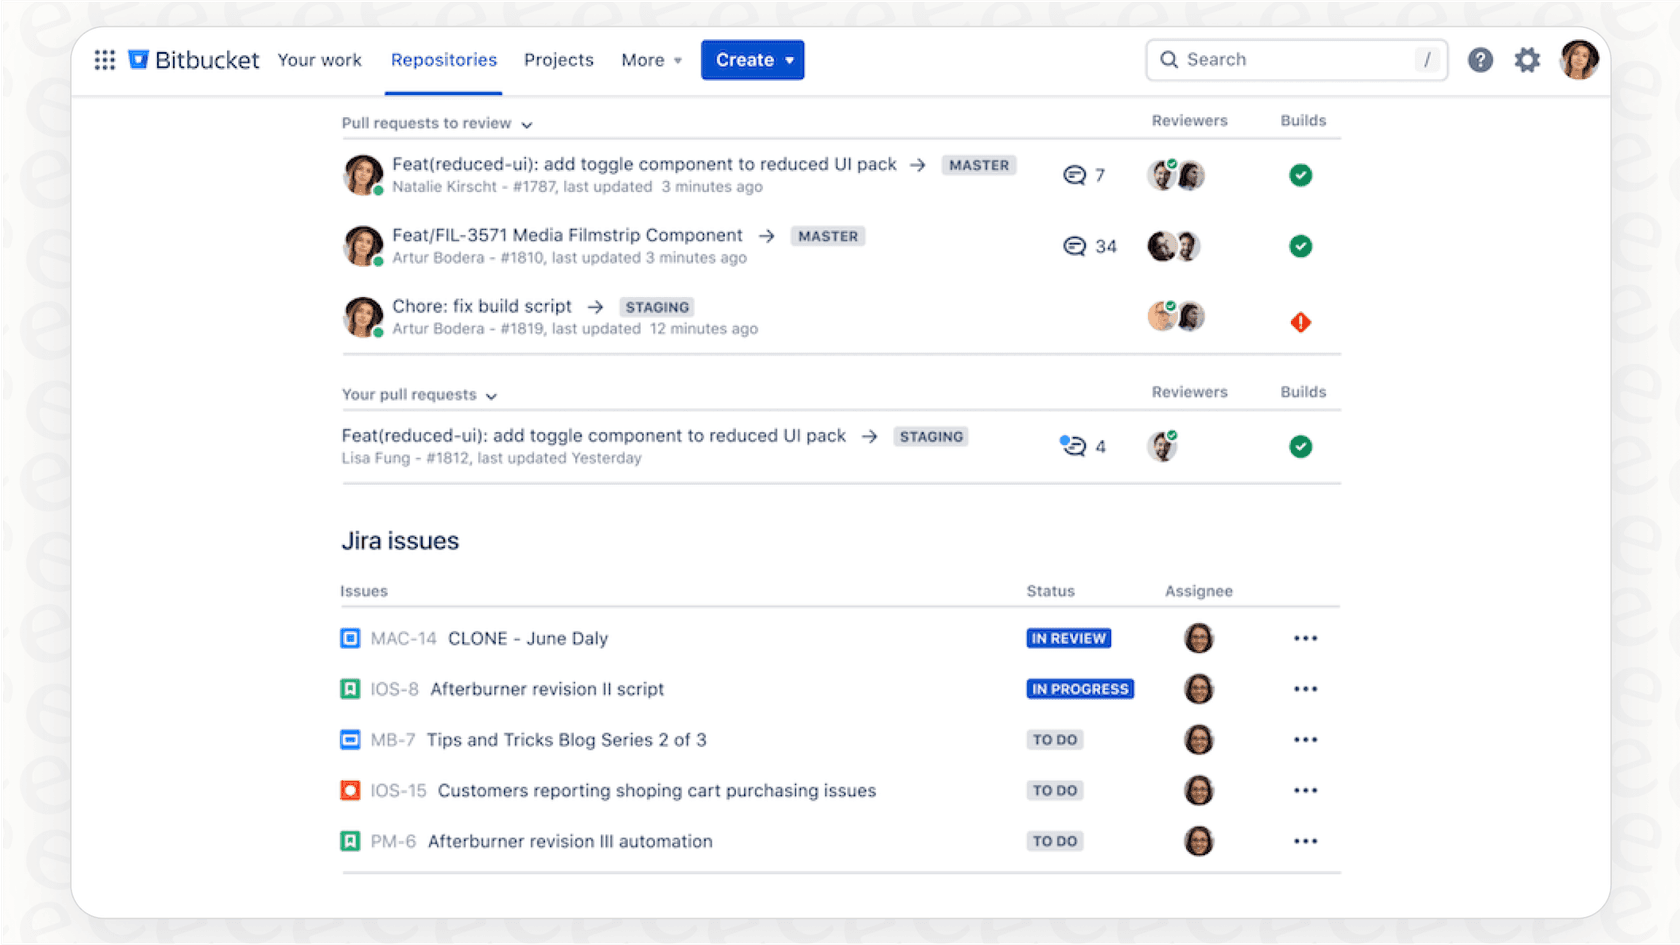The height and width of the screenshot is (945, 1680).
Task: Click the bug icon next to IOS-15
Action: 350,790
